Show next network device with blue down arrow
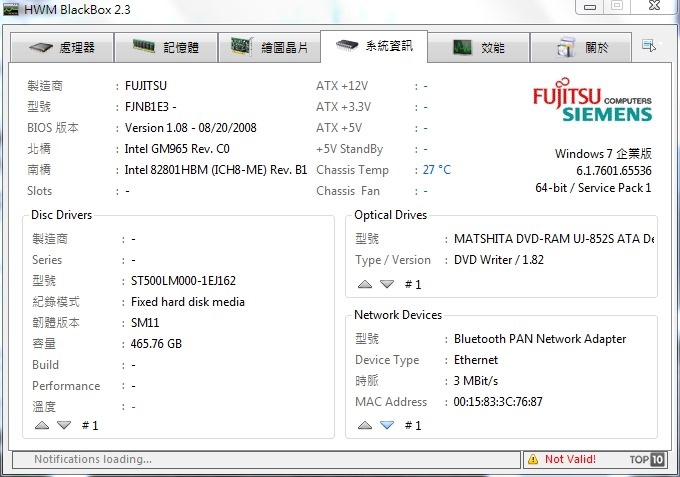 [387, 425]
